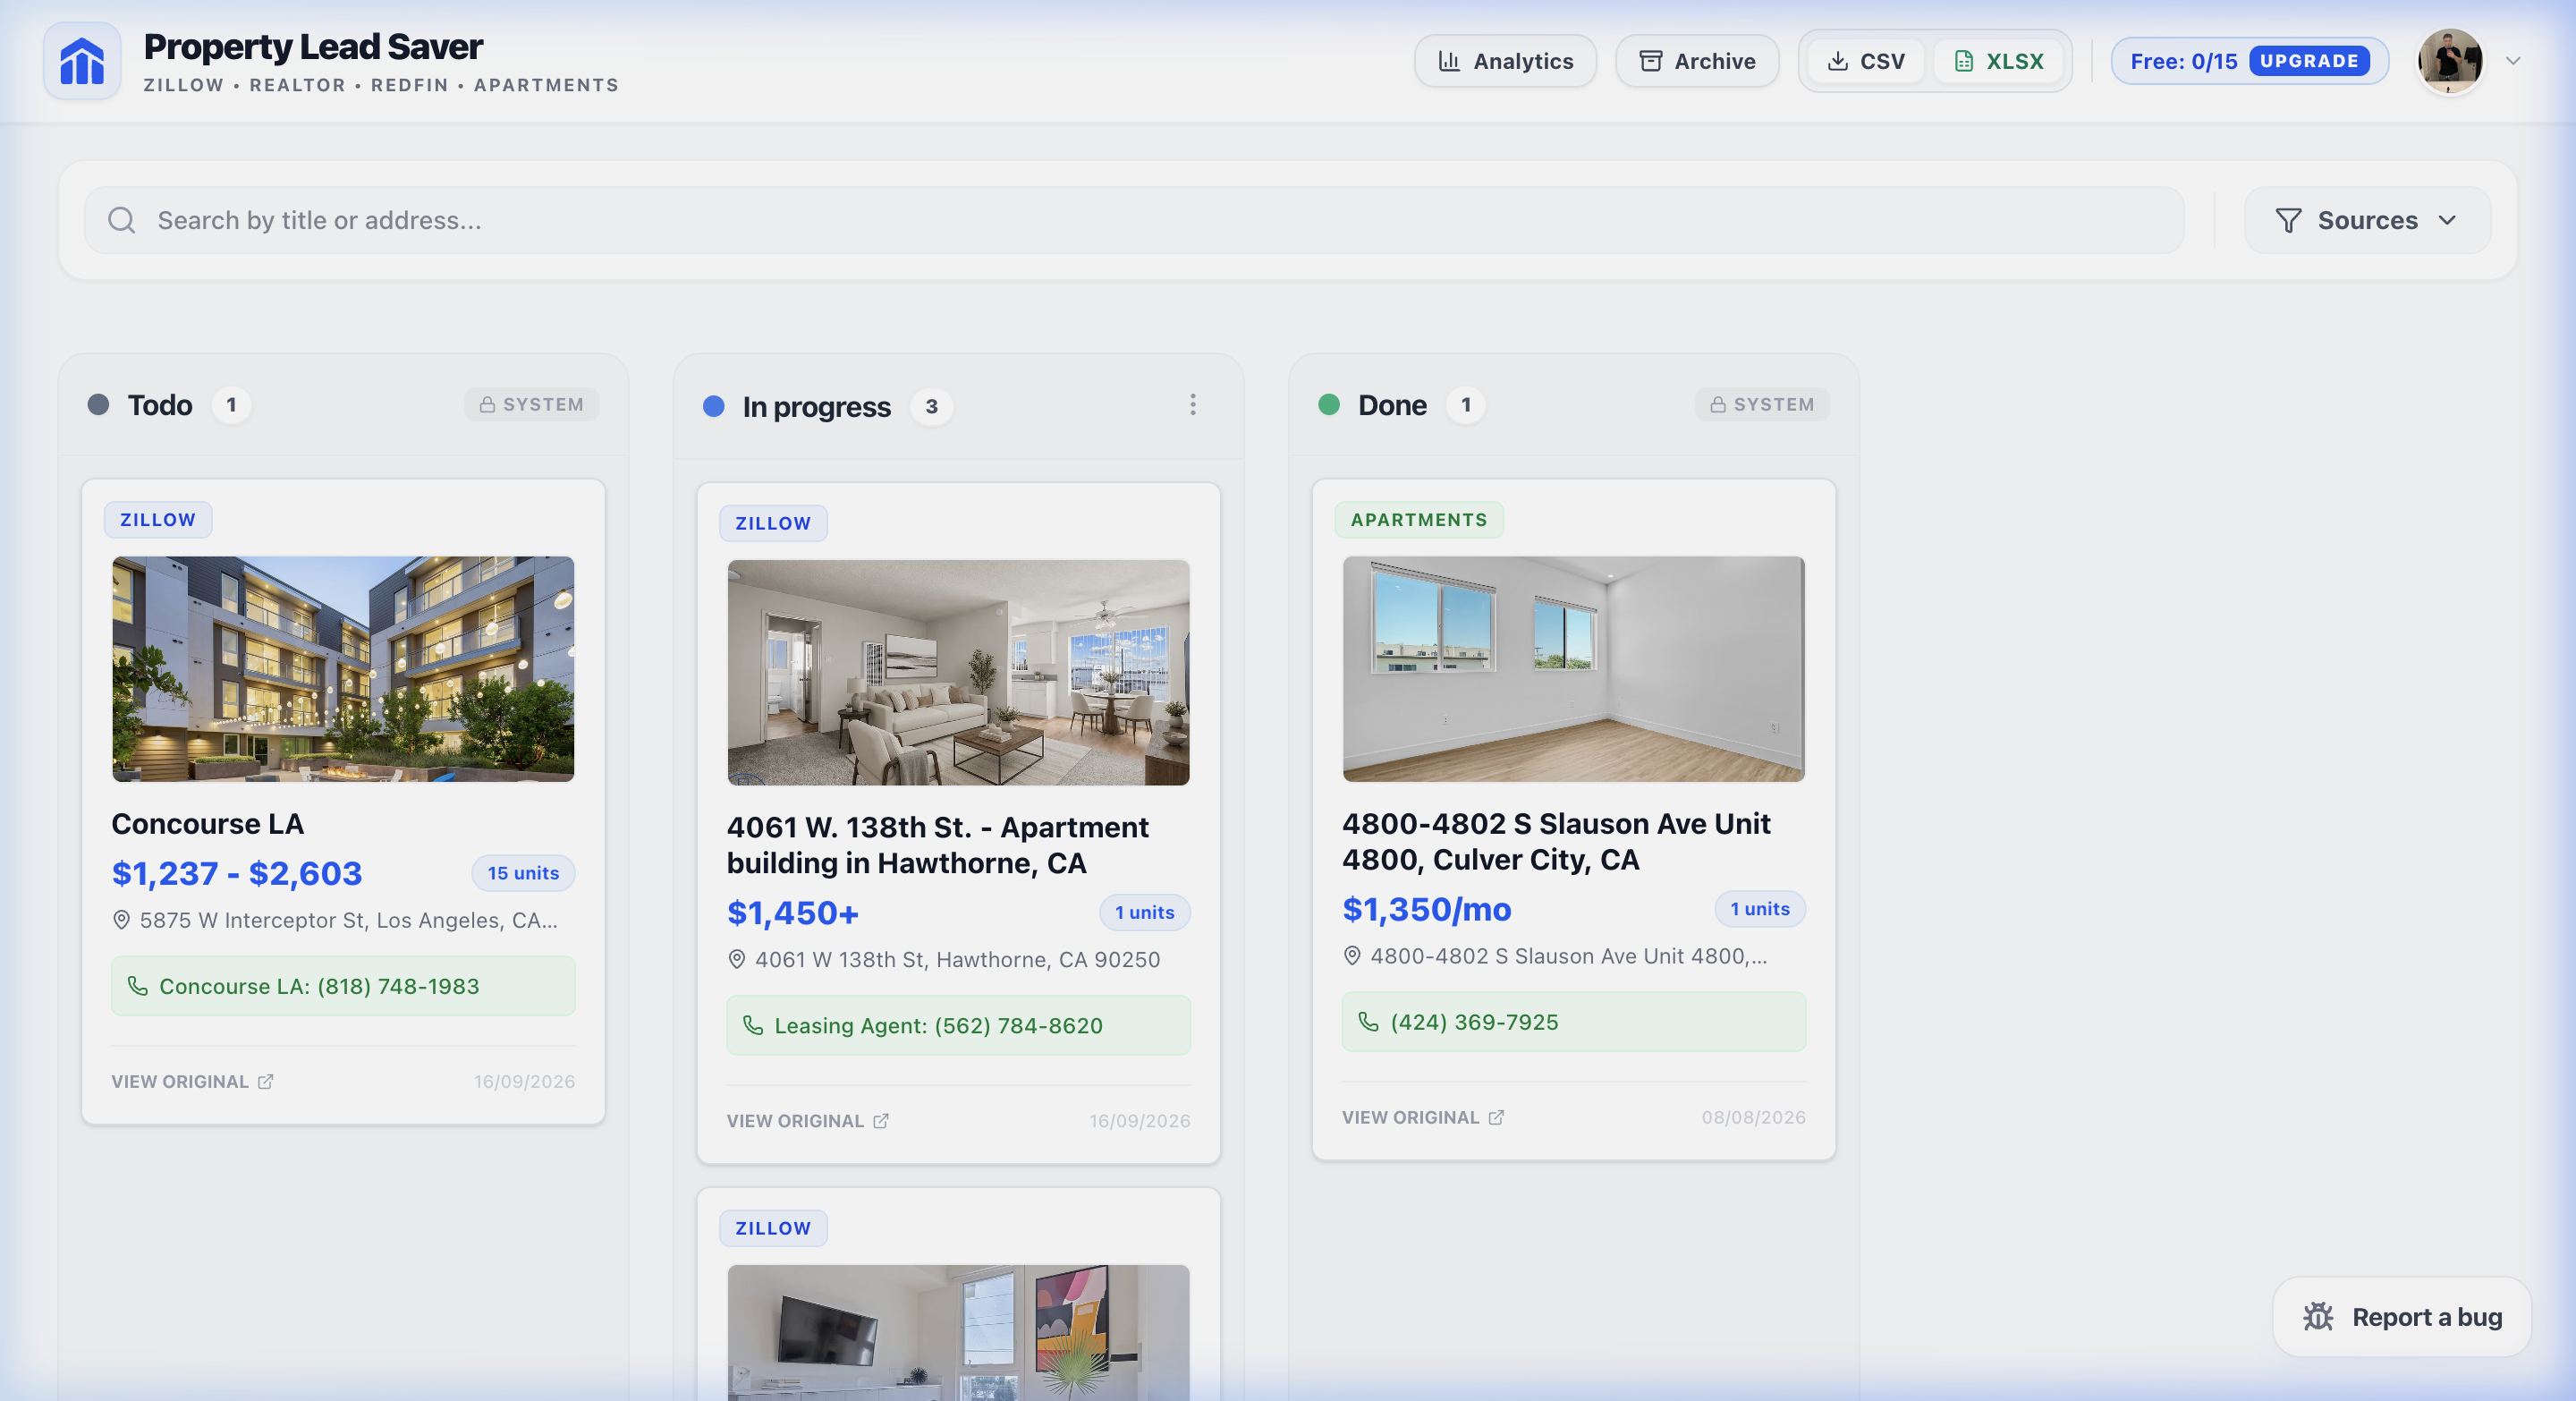The image size is (2576, 1401).
Task: Click the $1,237 - $2,603 price range
Action: pyautogui.click(x=237, y=874)
